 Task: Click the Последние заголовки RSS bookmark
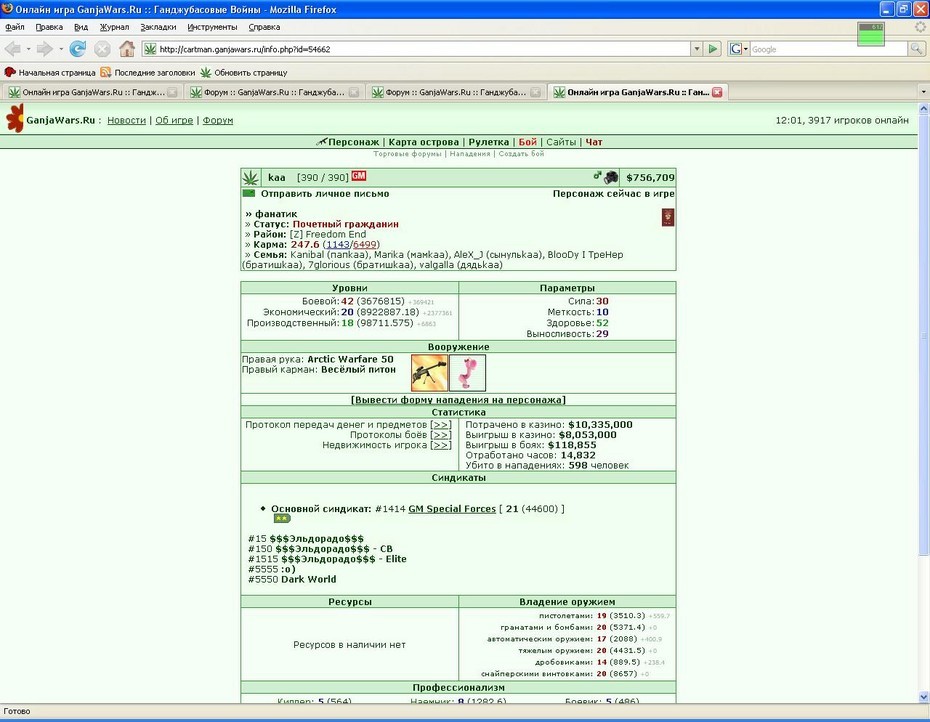click(148, 72)
